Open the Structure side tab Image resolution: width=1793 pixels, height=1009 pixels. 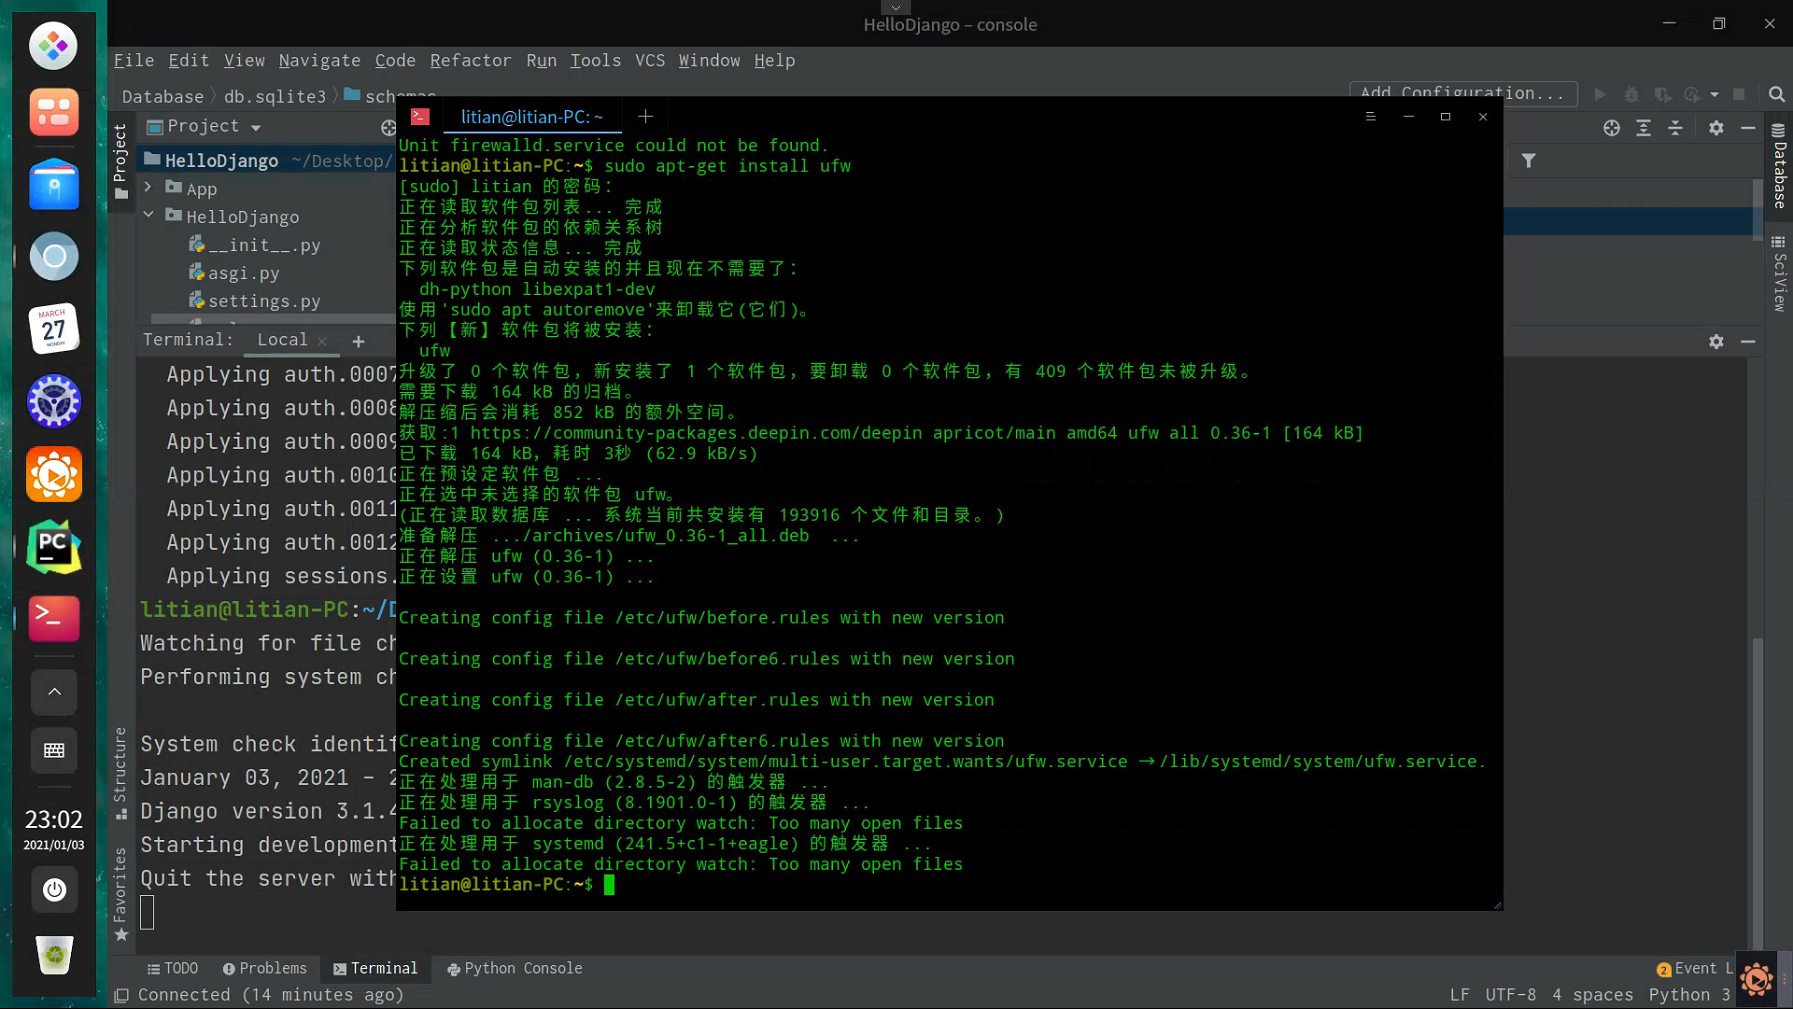tap(121, 773)
